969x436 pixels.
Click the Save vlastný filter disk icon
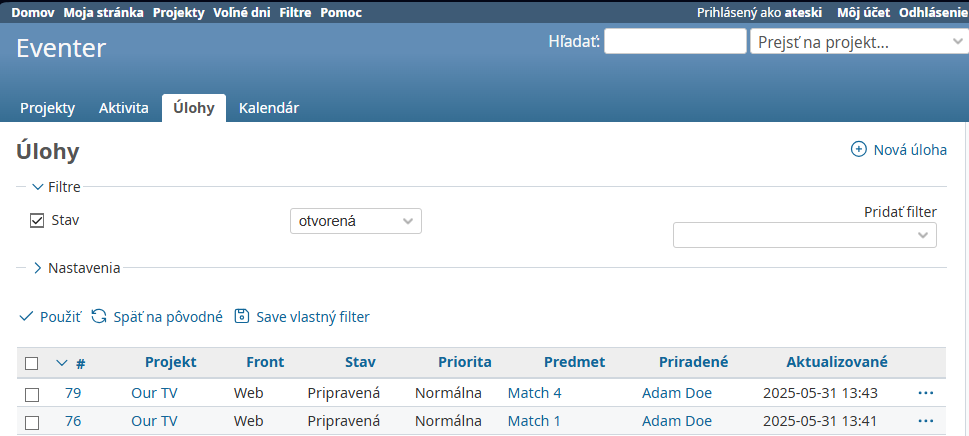coord(242,317)
